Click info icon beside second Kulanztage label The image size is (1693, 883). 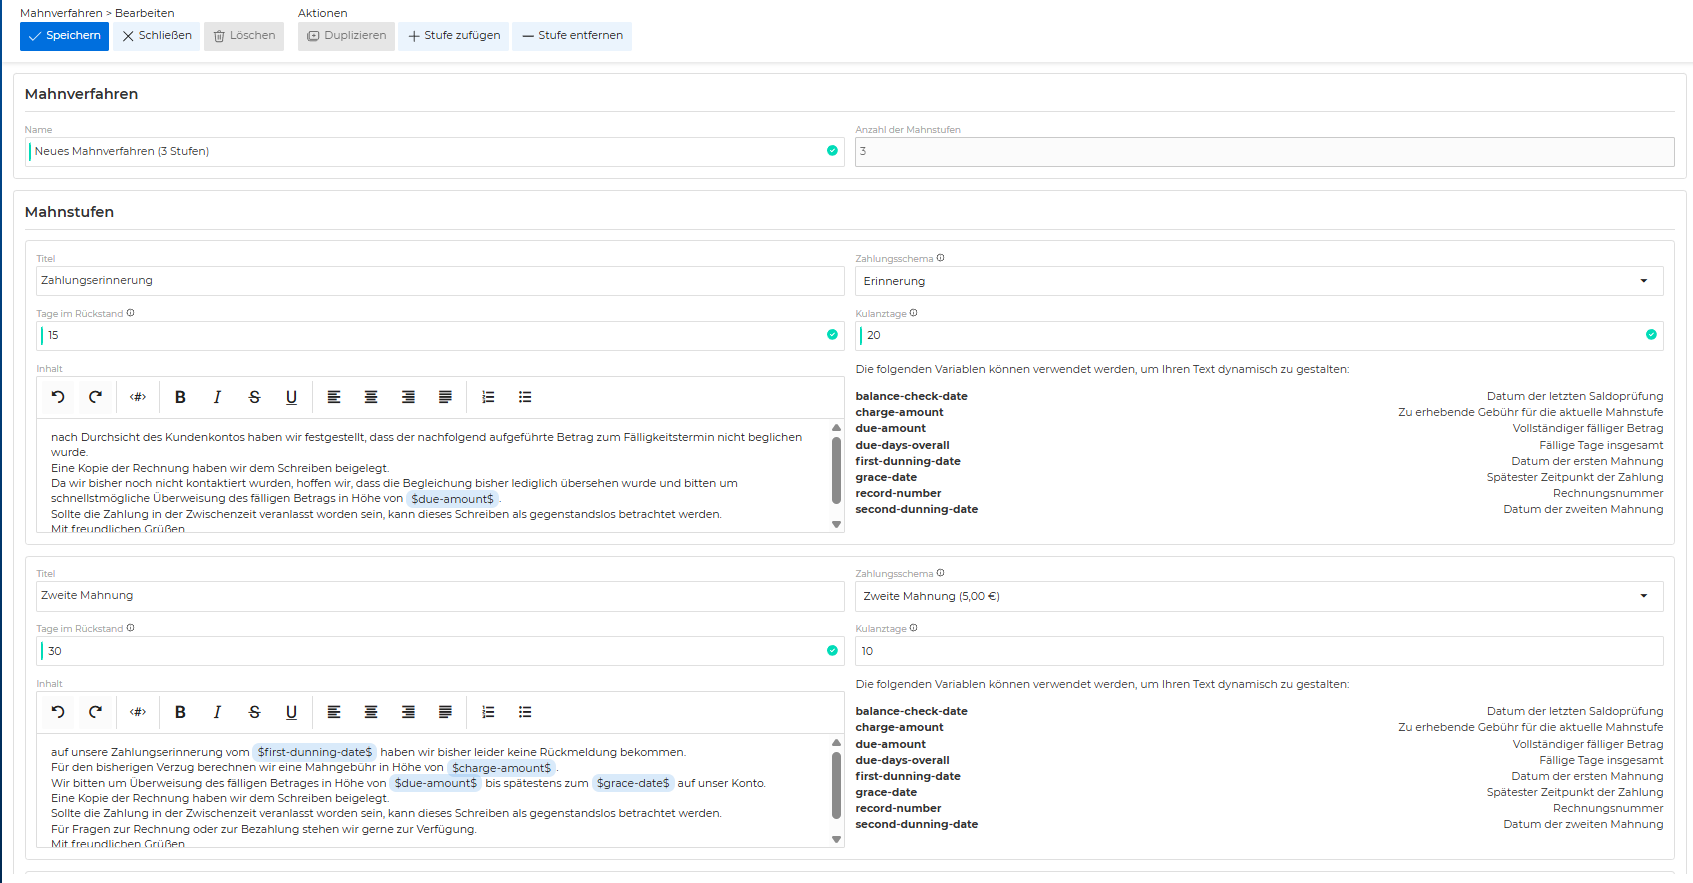click(x=913, y=628)
